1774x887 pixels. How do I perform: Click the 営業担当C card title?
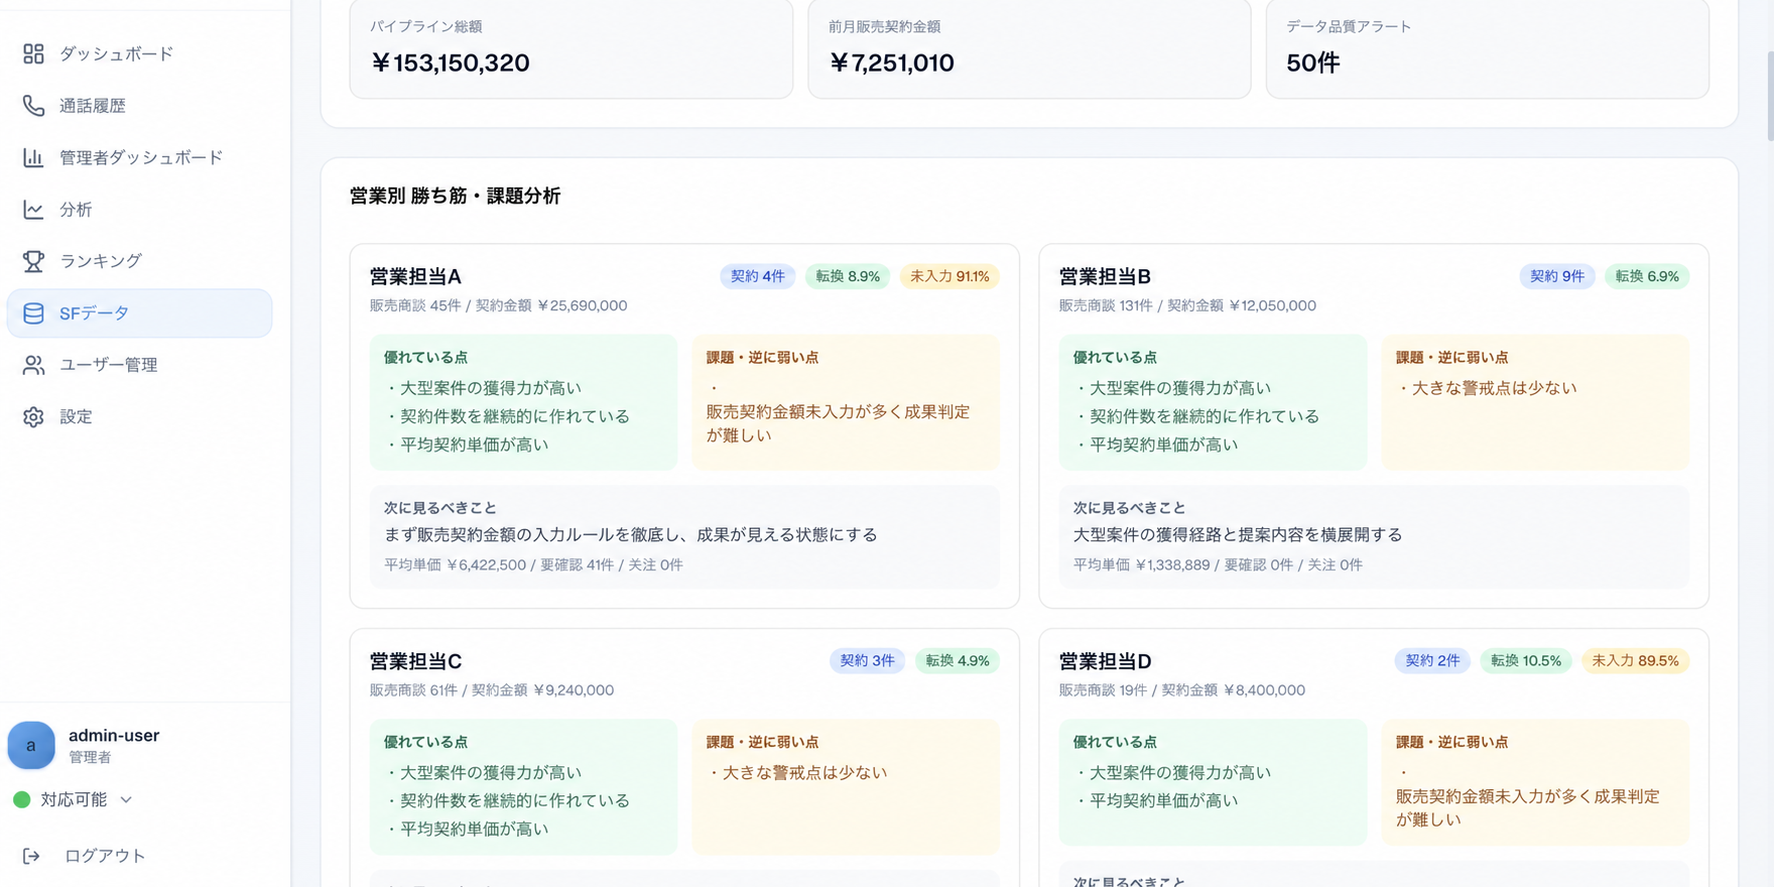[x=415, y=661]
